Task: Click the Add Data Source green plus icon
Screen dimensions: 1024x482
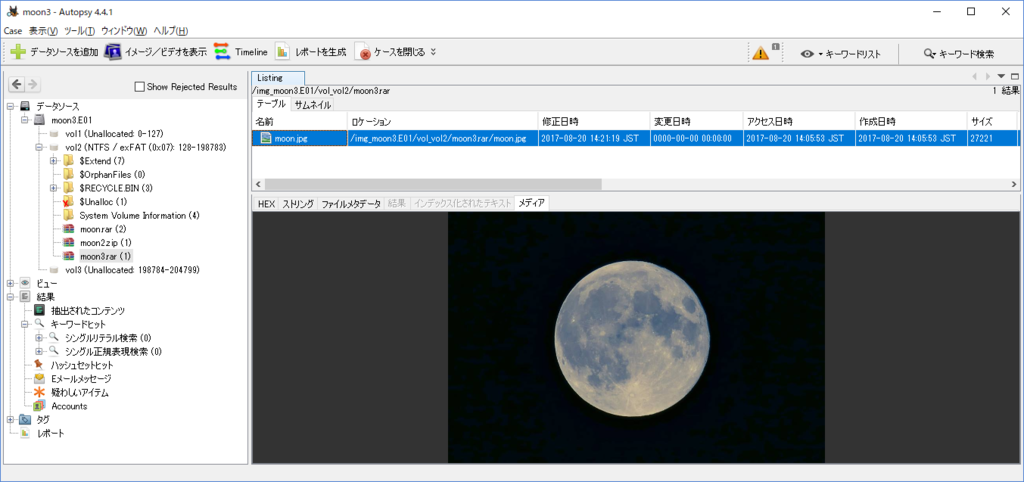Action: click(18, 52)
